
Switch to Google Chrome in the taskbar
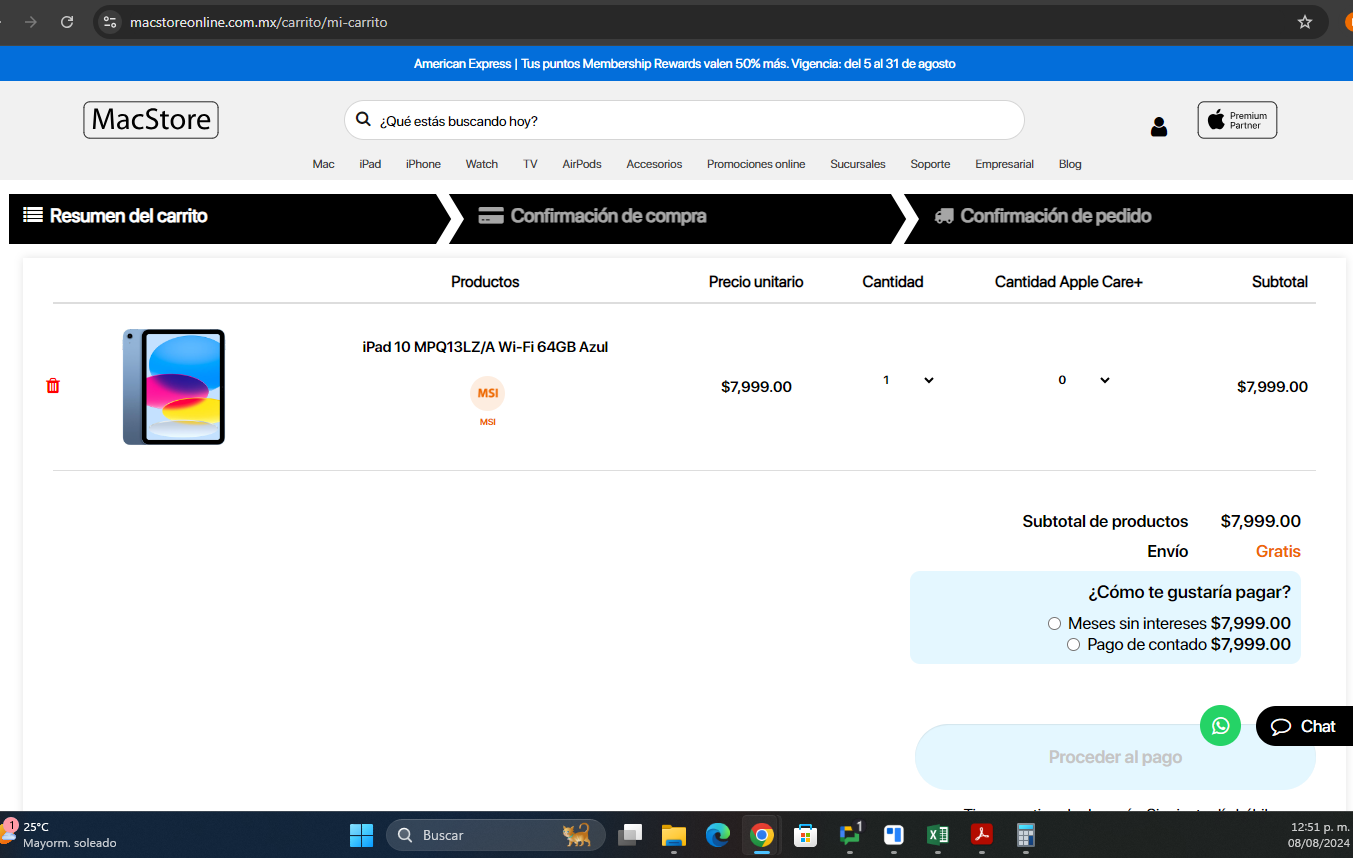(762, 835)
